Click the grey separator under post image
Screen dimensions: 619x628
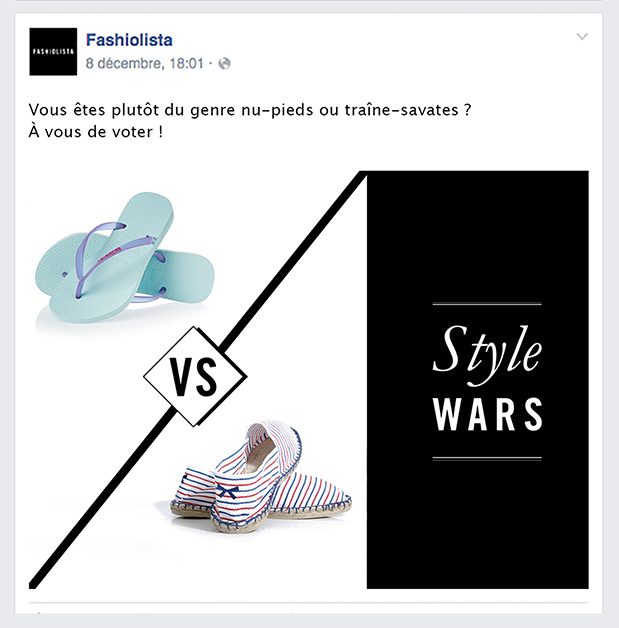(x=309, y=602)
